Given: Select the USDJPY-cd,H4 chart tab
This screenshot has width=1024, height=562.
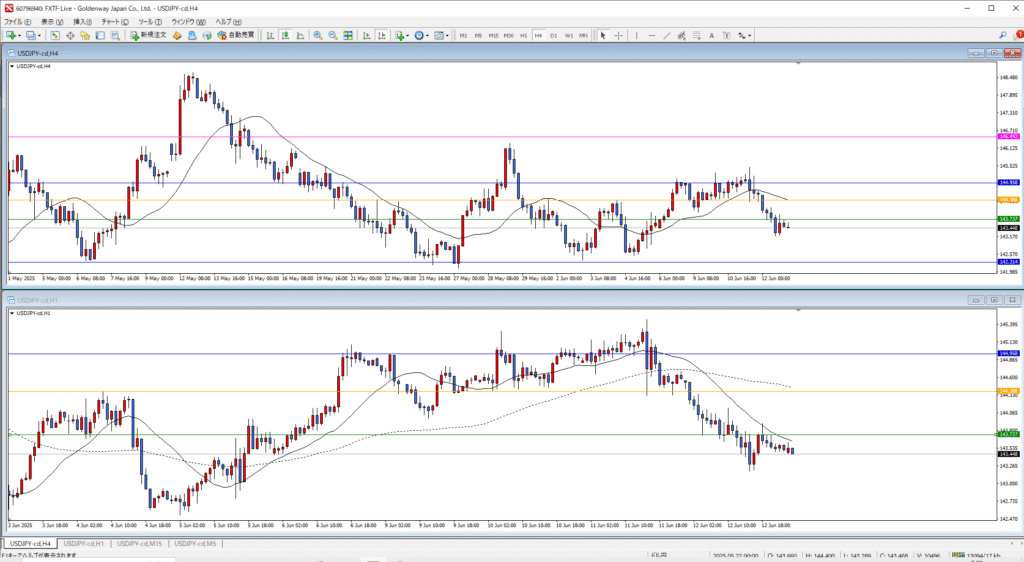Looking at the screenshot, I should point(30,543).
